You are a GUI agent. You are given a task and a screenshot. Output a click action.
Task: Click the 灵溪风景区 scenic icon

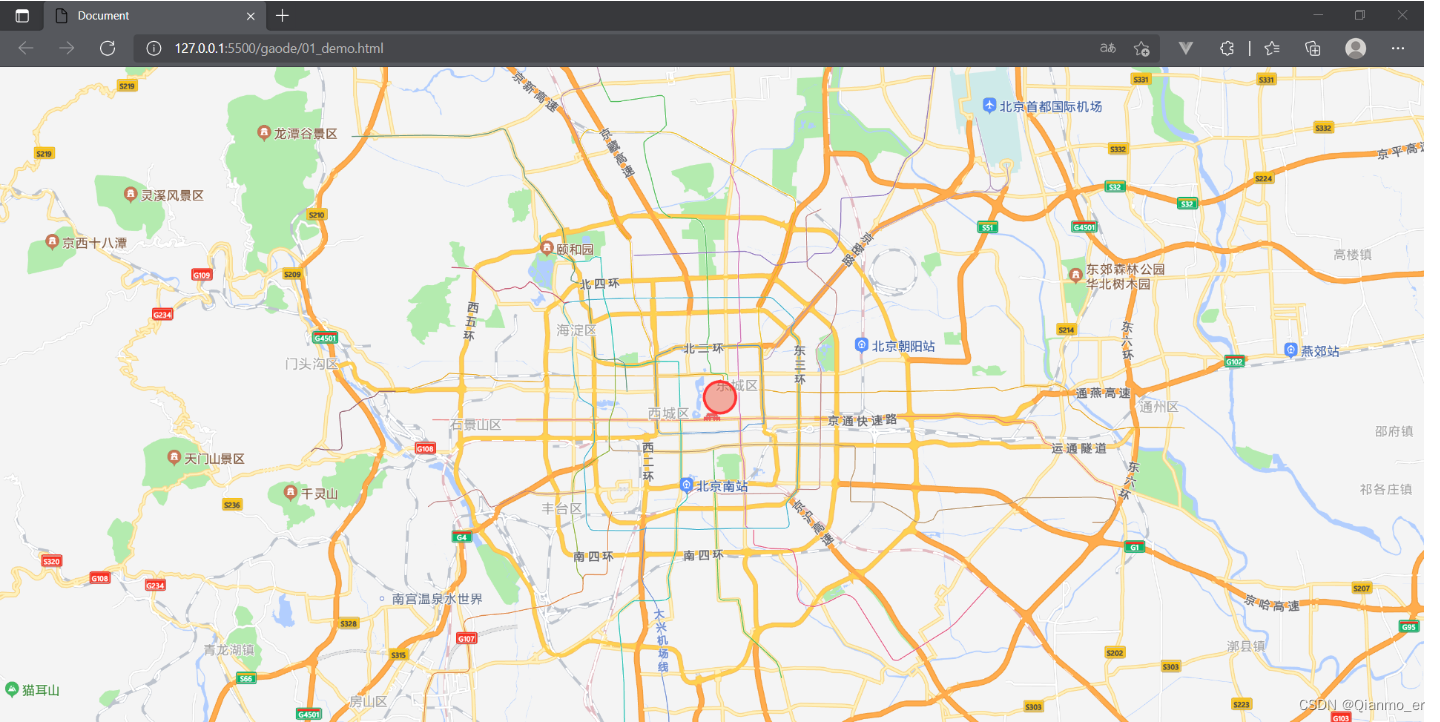coord(130,194)
